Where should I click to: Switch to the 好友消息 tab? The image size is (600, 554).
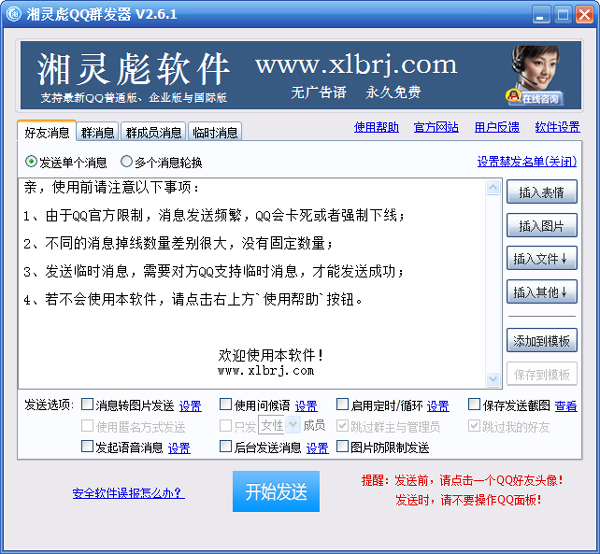tap(47, 132)
